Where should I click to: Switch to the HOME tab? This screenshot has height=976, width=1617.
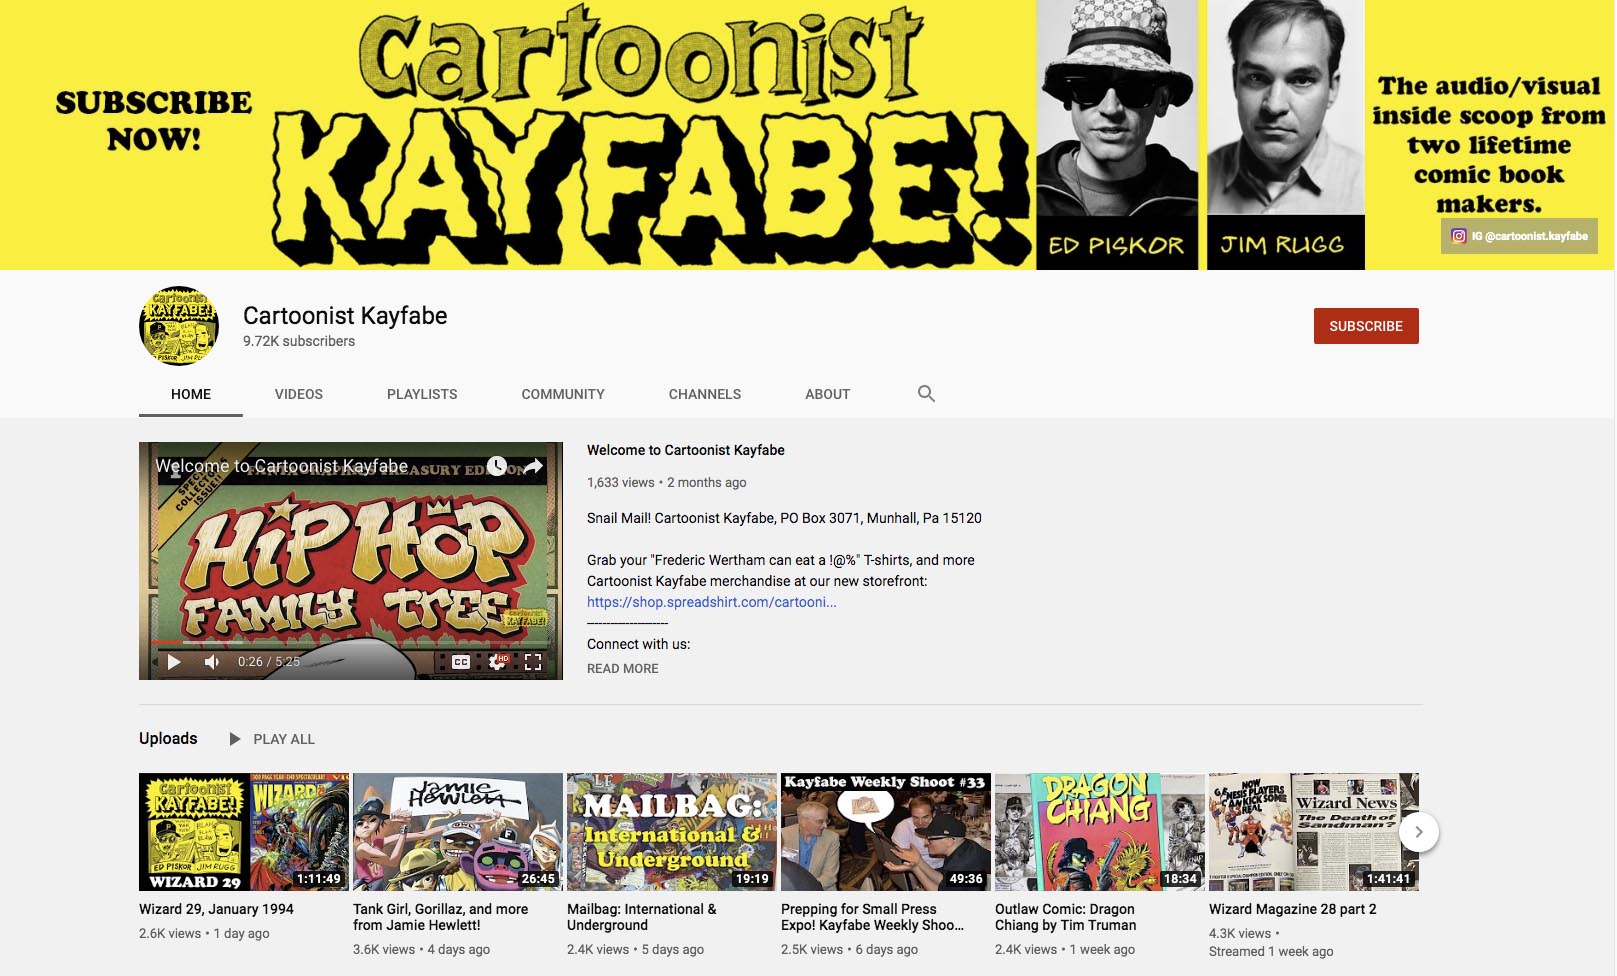pos(191,394)
